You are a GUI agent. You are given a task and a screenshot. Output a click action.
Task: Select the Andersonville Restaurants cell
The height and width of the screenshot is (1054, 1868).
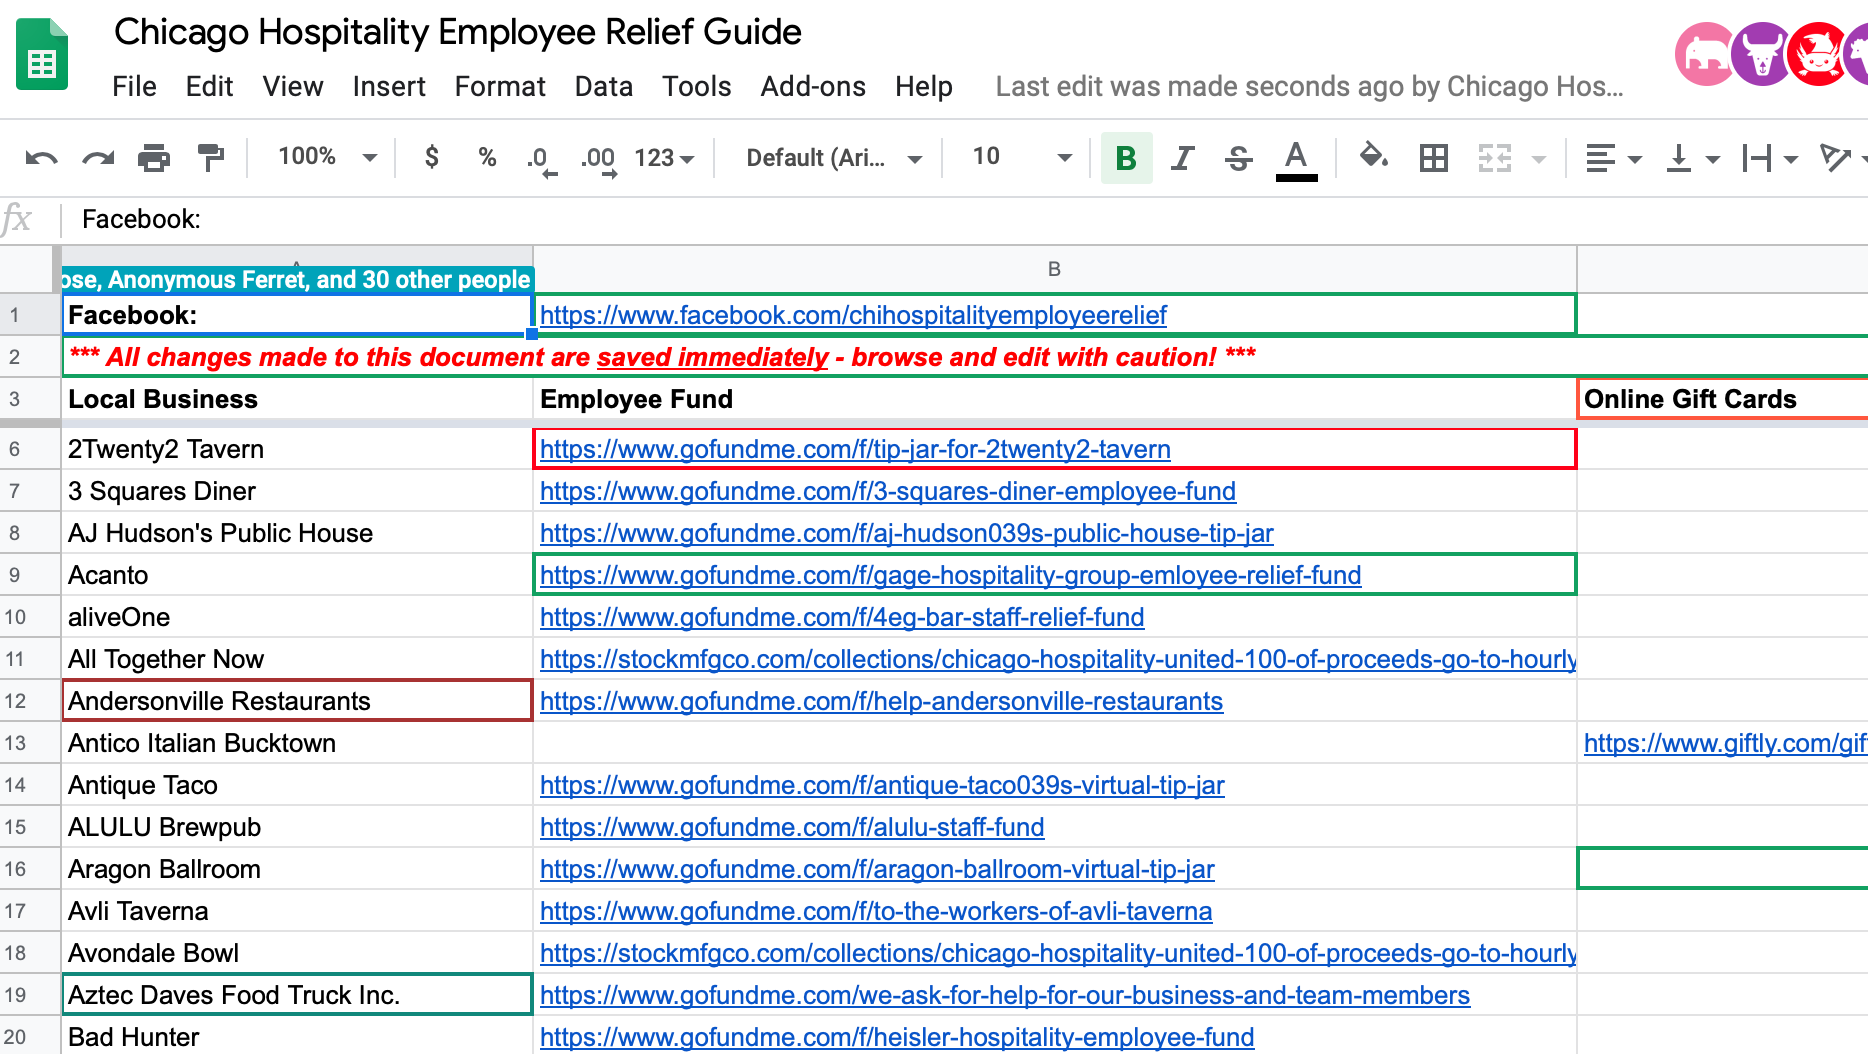coord(297,701)
